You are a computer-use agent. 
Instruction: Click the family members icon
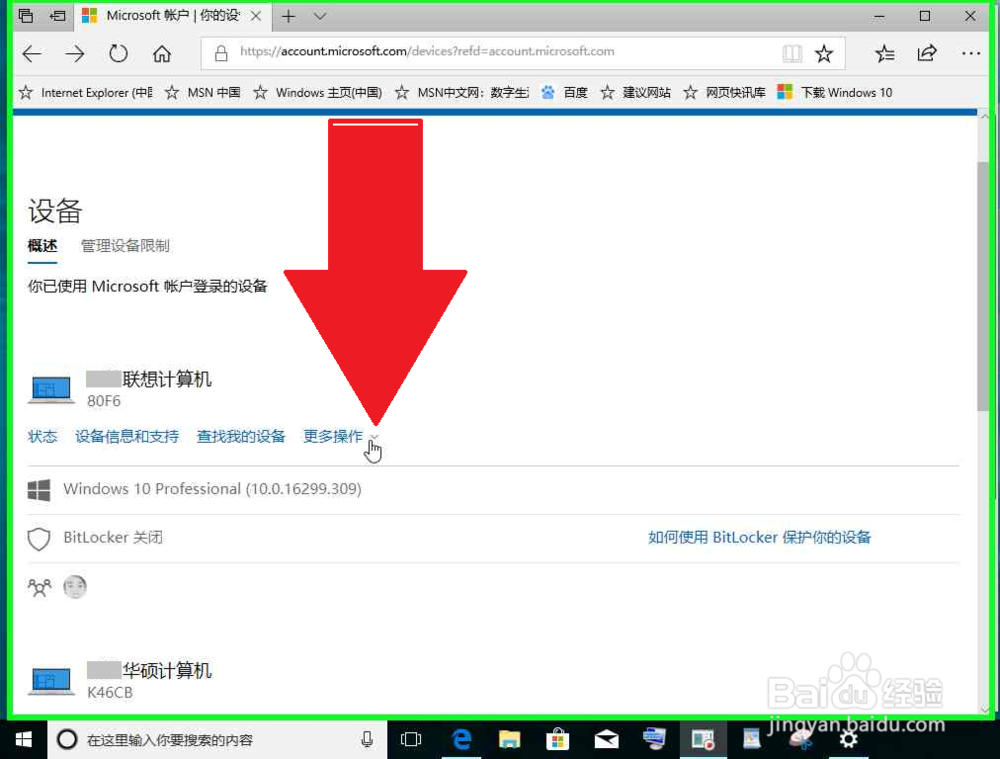pos(39,587)
